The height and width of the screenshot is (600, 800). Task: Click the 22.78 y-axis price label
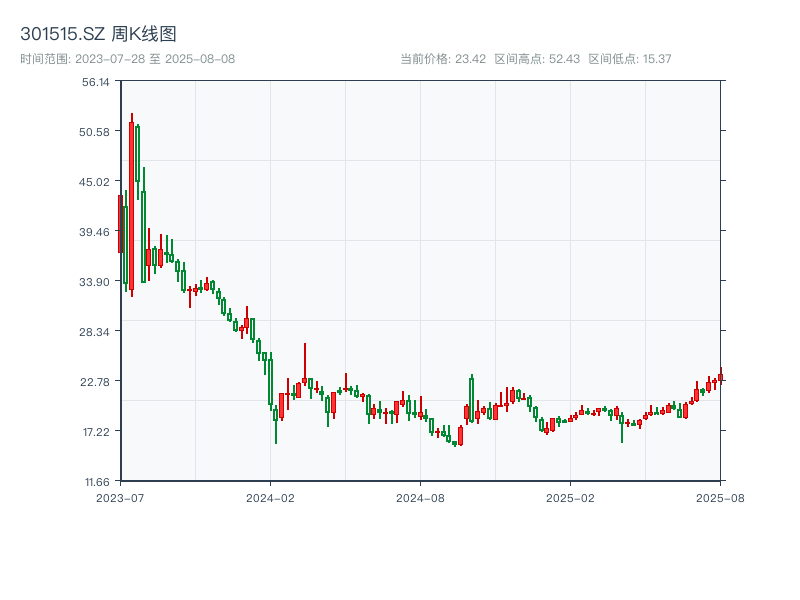coord(96,381)
